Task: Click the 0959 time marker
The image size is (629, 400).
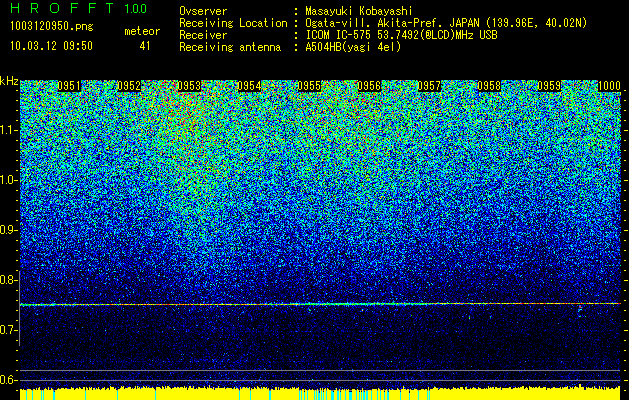Action: click(x=549, y=86)
